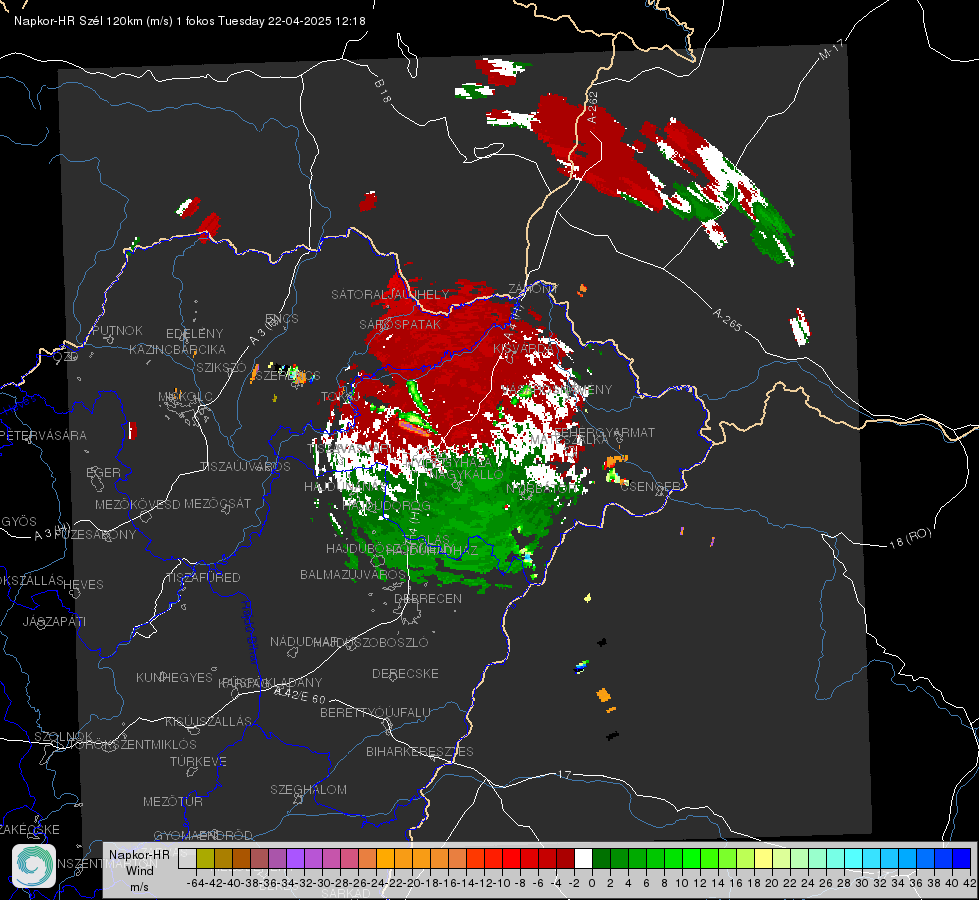
Task: Click the SÁTORALJAÚJHELY town label
Action: click(x=390, y=294)
